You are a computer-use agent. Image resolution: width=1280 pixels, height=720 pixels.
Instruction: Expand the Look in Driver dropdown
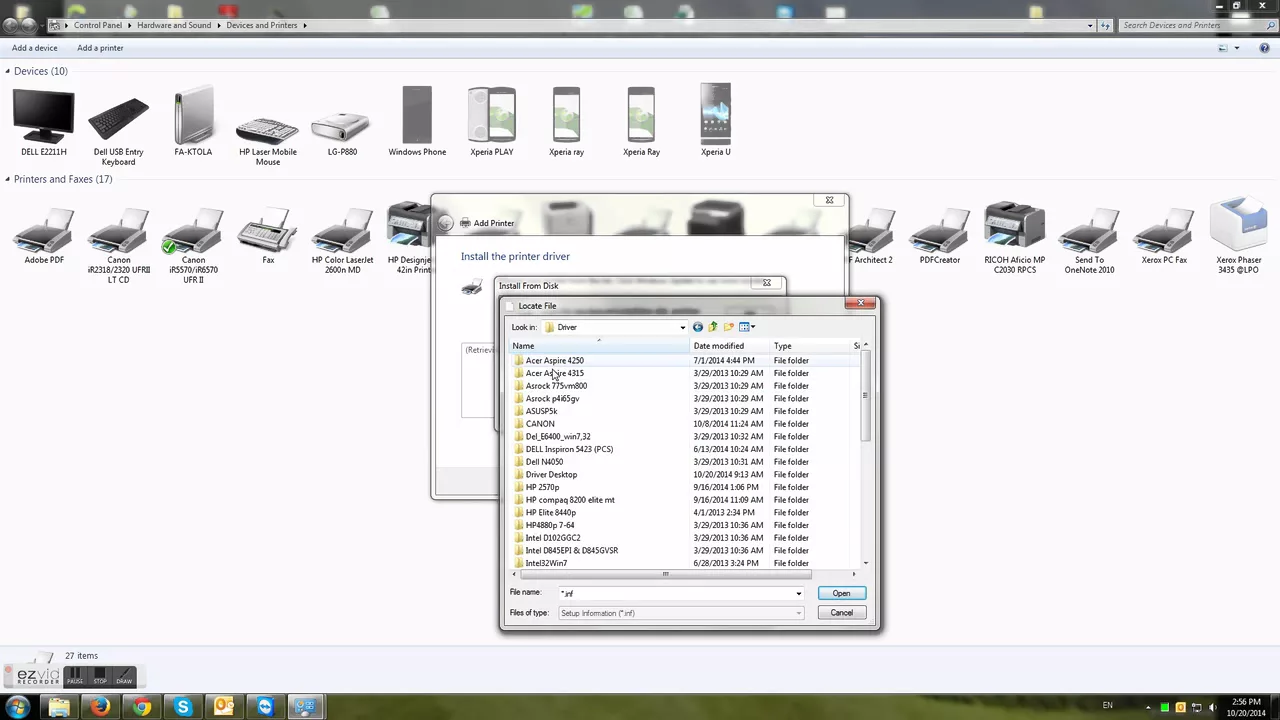683,327
